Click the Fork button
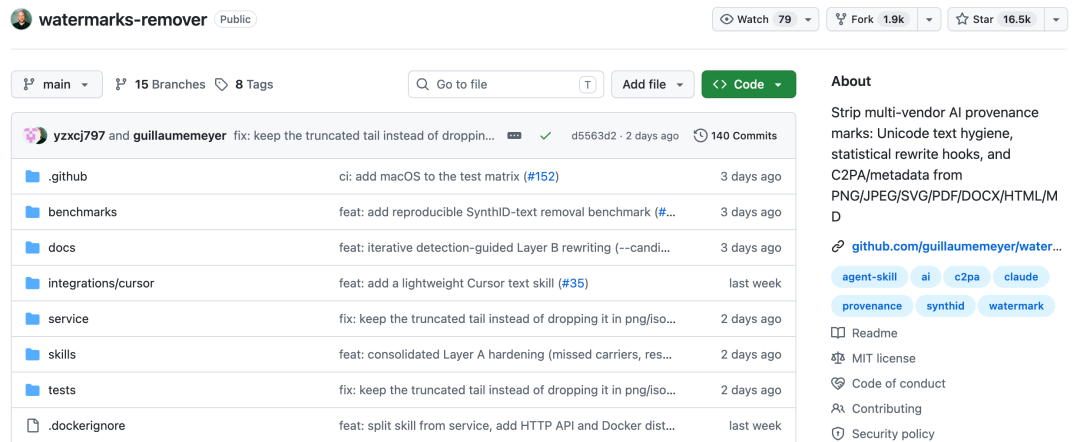Screen dimensions: 1080x442 pos(873,19)
